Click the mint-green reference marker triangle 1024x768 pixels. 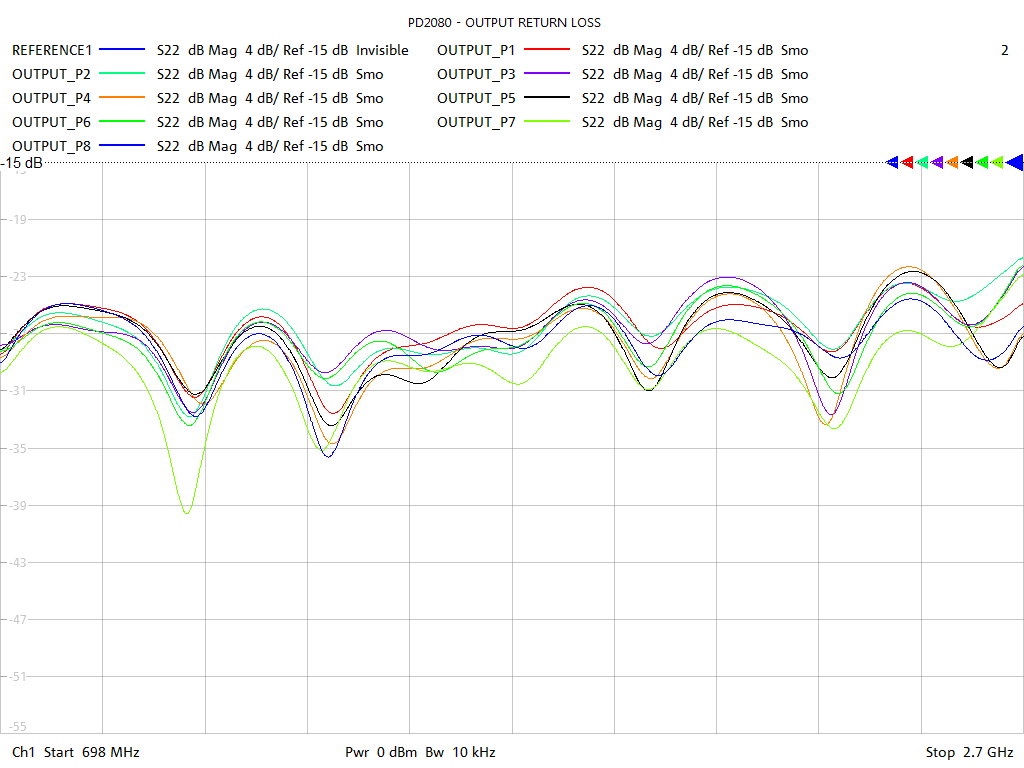click(x=922, y=163)
